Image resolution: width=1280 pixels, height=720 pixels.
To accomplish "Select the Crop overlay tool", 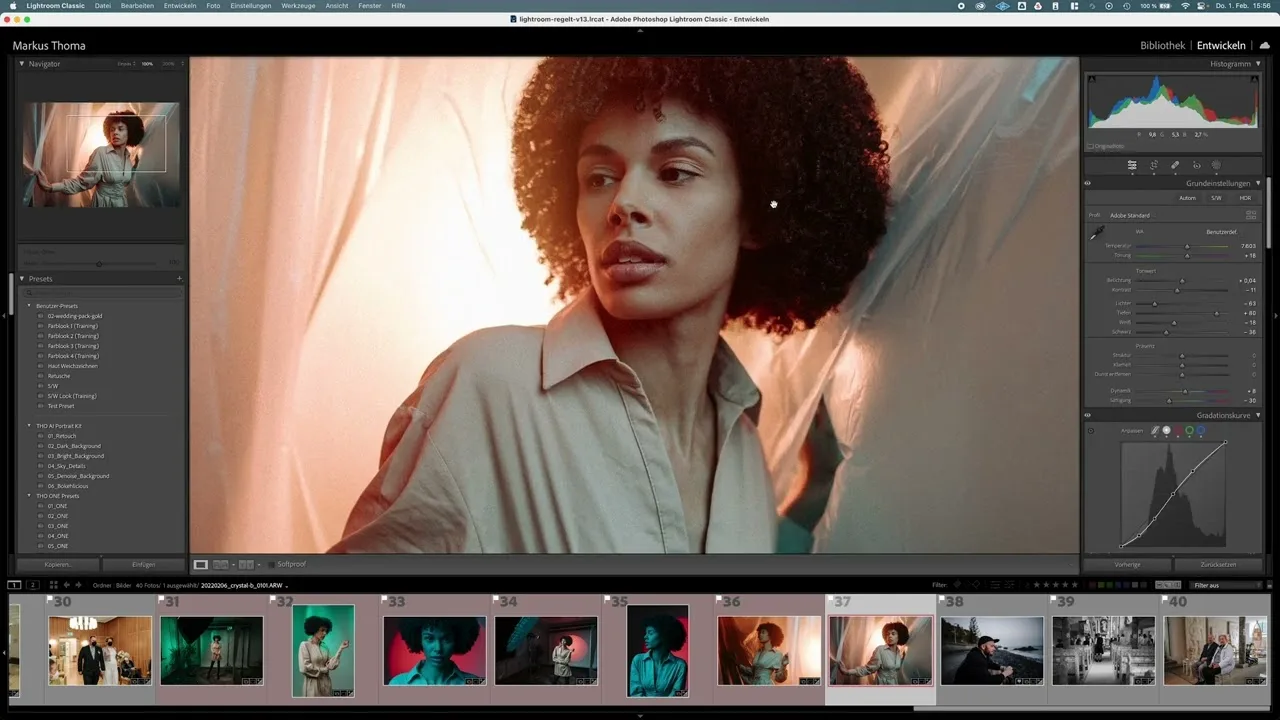I will click(1154, 165).
